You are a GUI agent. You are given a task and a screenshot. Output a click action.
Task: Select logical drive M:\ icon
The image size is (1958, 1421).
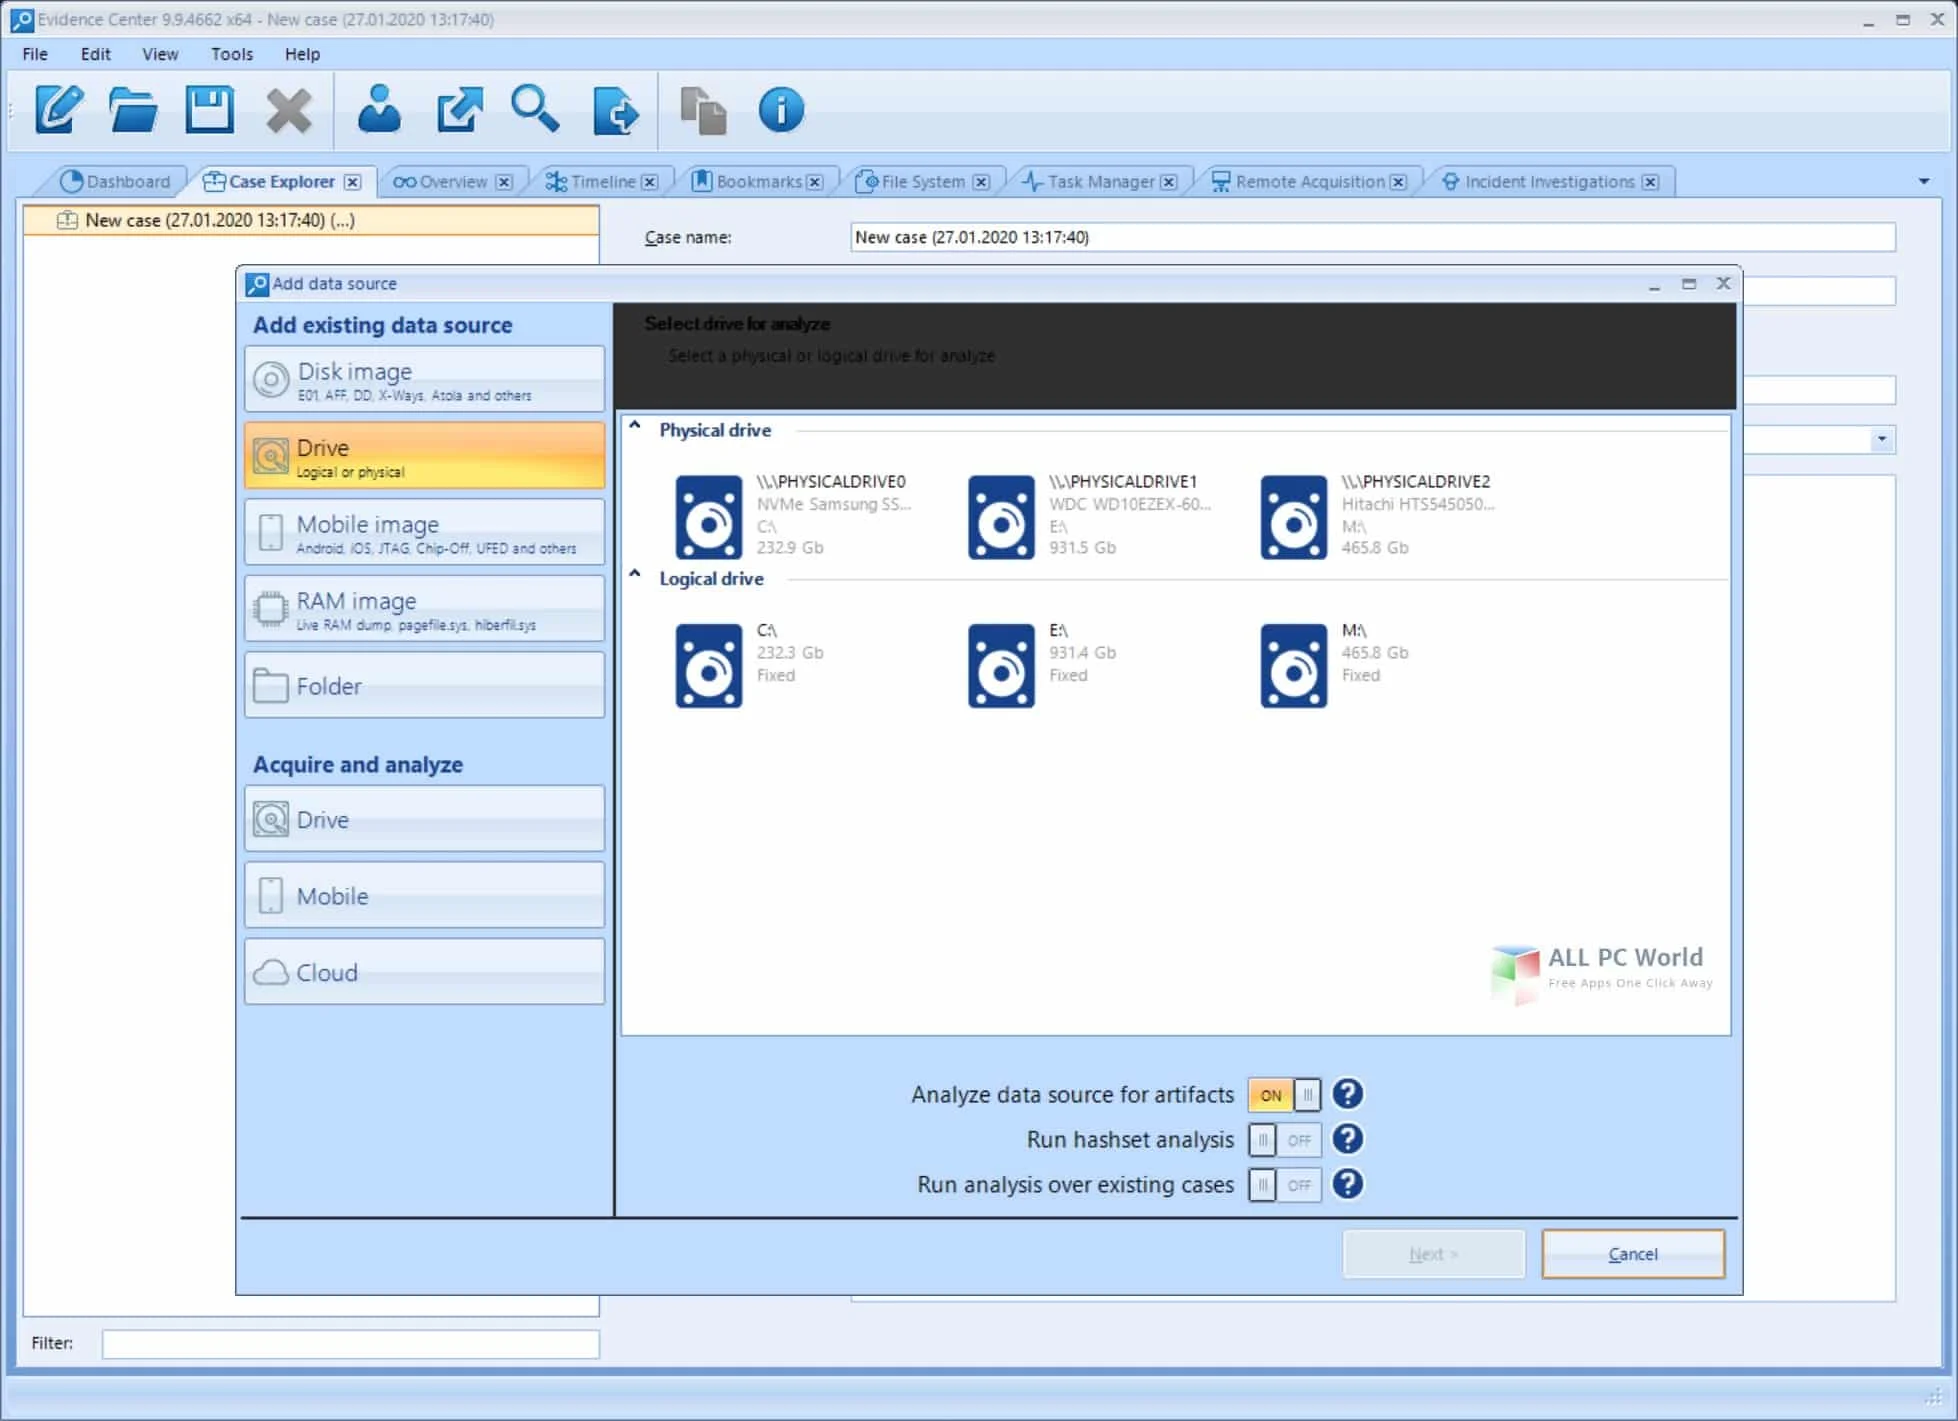tap(1293, 666)
